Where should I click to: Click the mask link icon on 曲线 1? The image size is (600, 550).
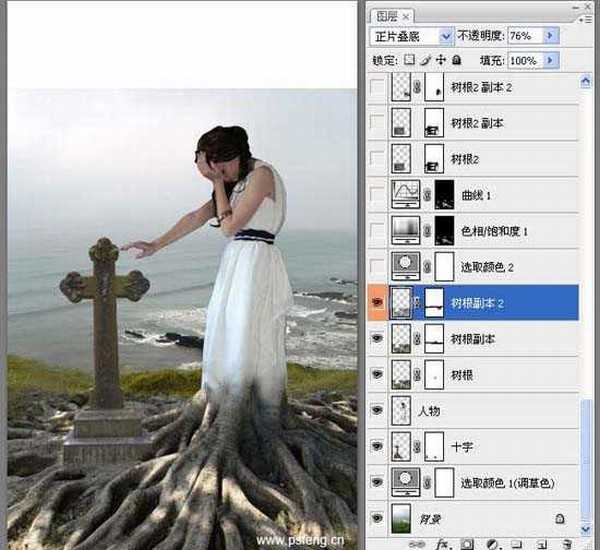point(427,195)
